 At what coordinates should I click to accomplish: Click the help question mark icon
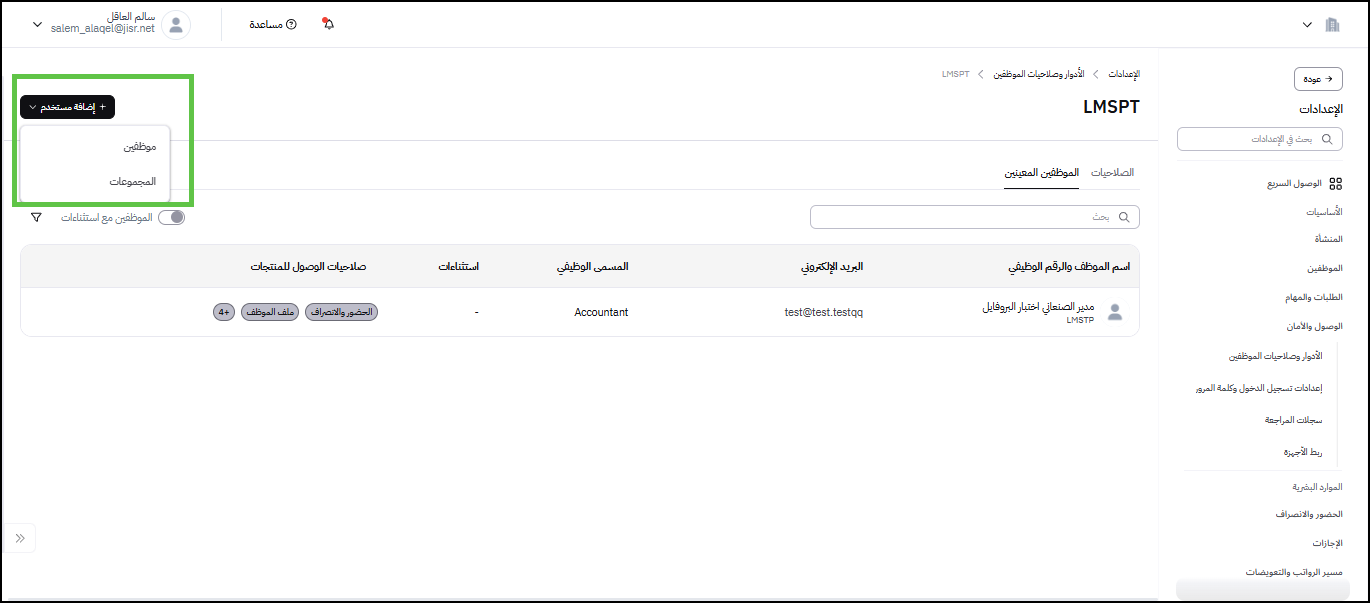coord(291,24)
